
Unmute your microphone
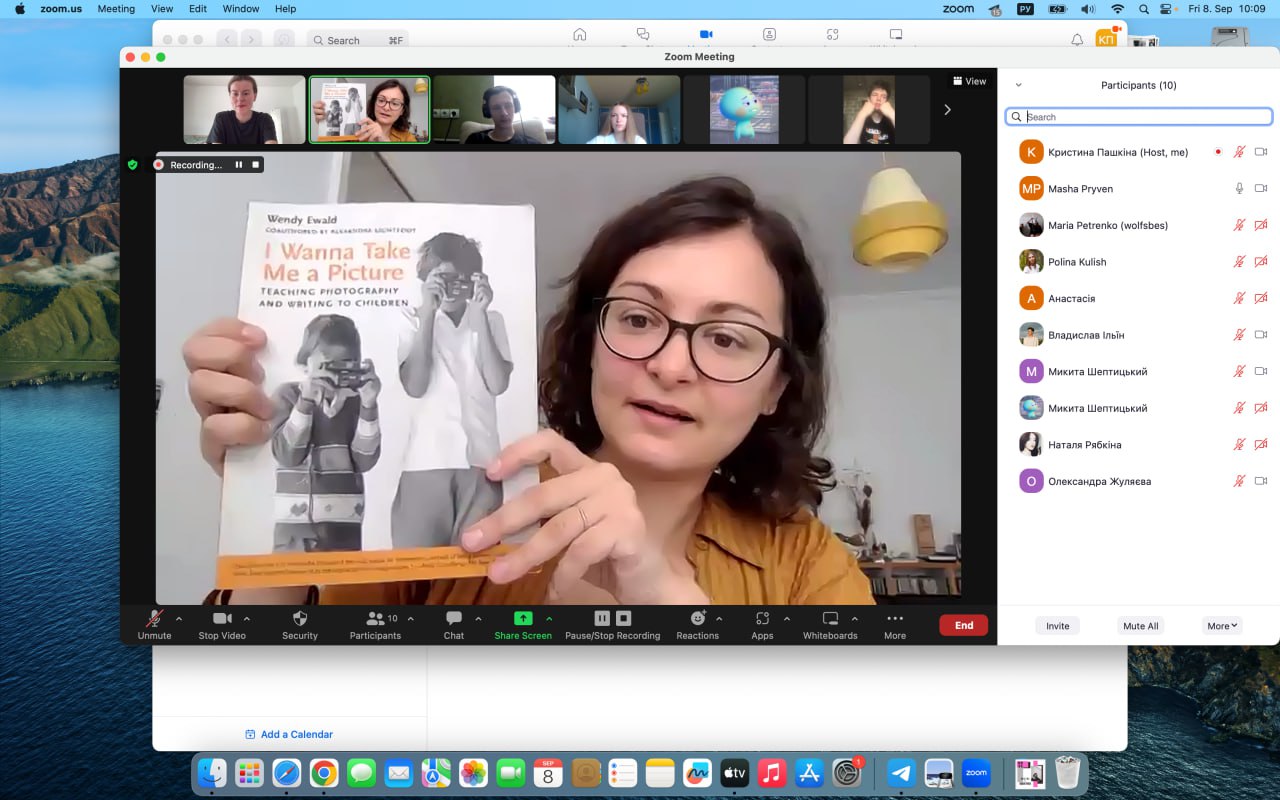tap(154, 619)
